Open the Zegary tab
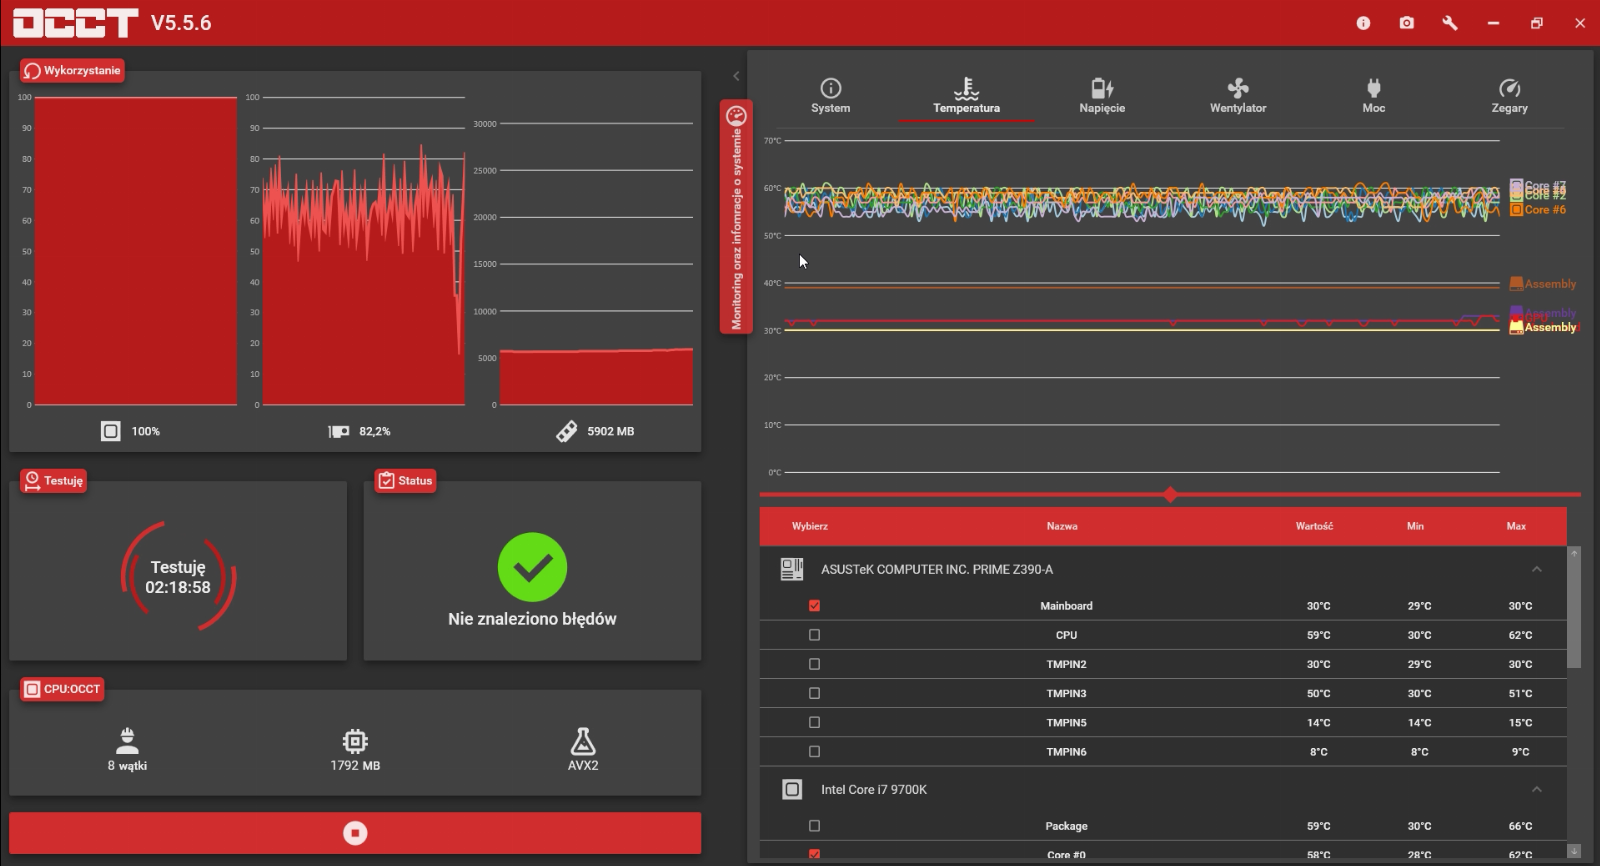The image size is (1600, 866). point(1510,96)
